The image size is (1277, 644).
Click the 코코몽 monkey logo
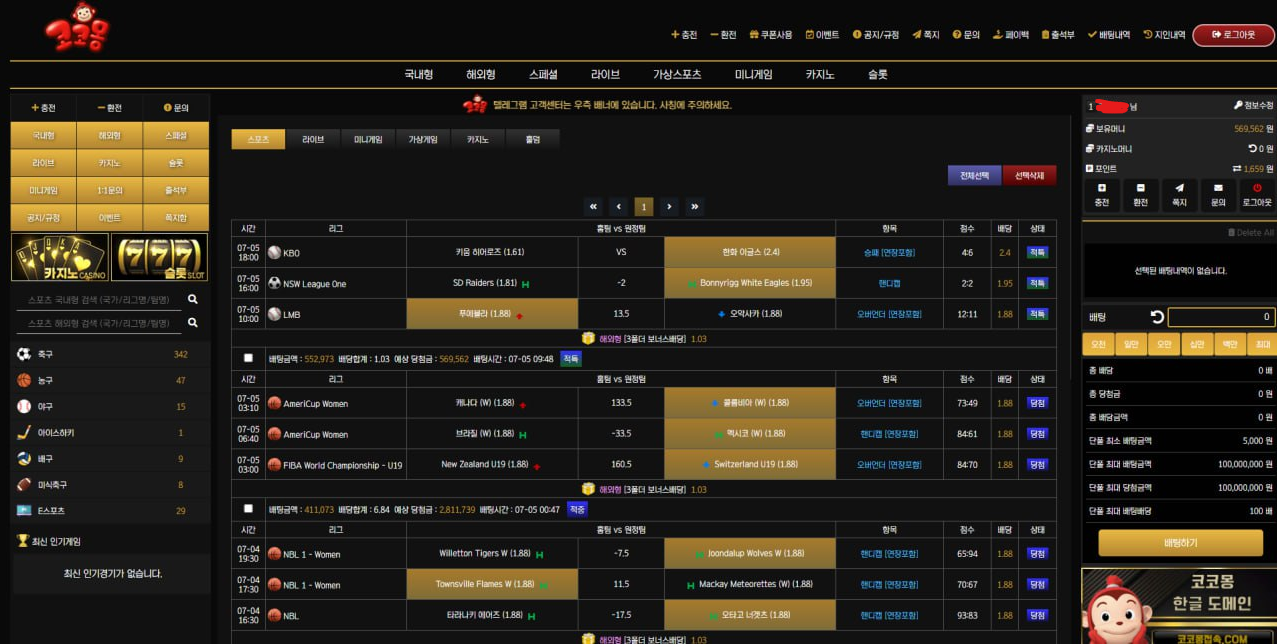77,28
